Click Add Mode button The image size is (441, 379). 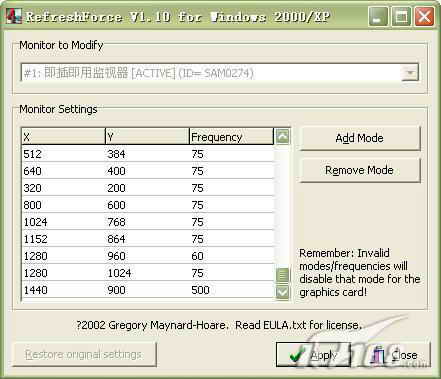[360, 138]
